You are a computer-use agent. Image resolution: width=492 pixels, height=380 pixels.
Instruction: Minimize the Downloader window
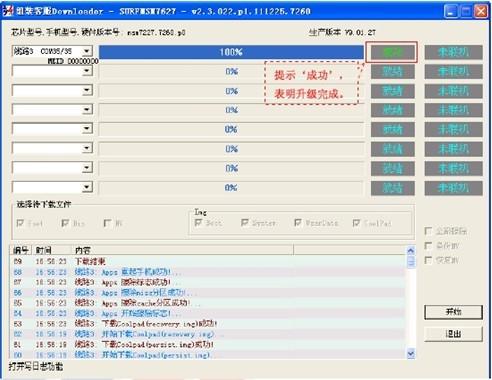pyautogui.click(x=450, y=12)
